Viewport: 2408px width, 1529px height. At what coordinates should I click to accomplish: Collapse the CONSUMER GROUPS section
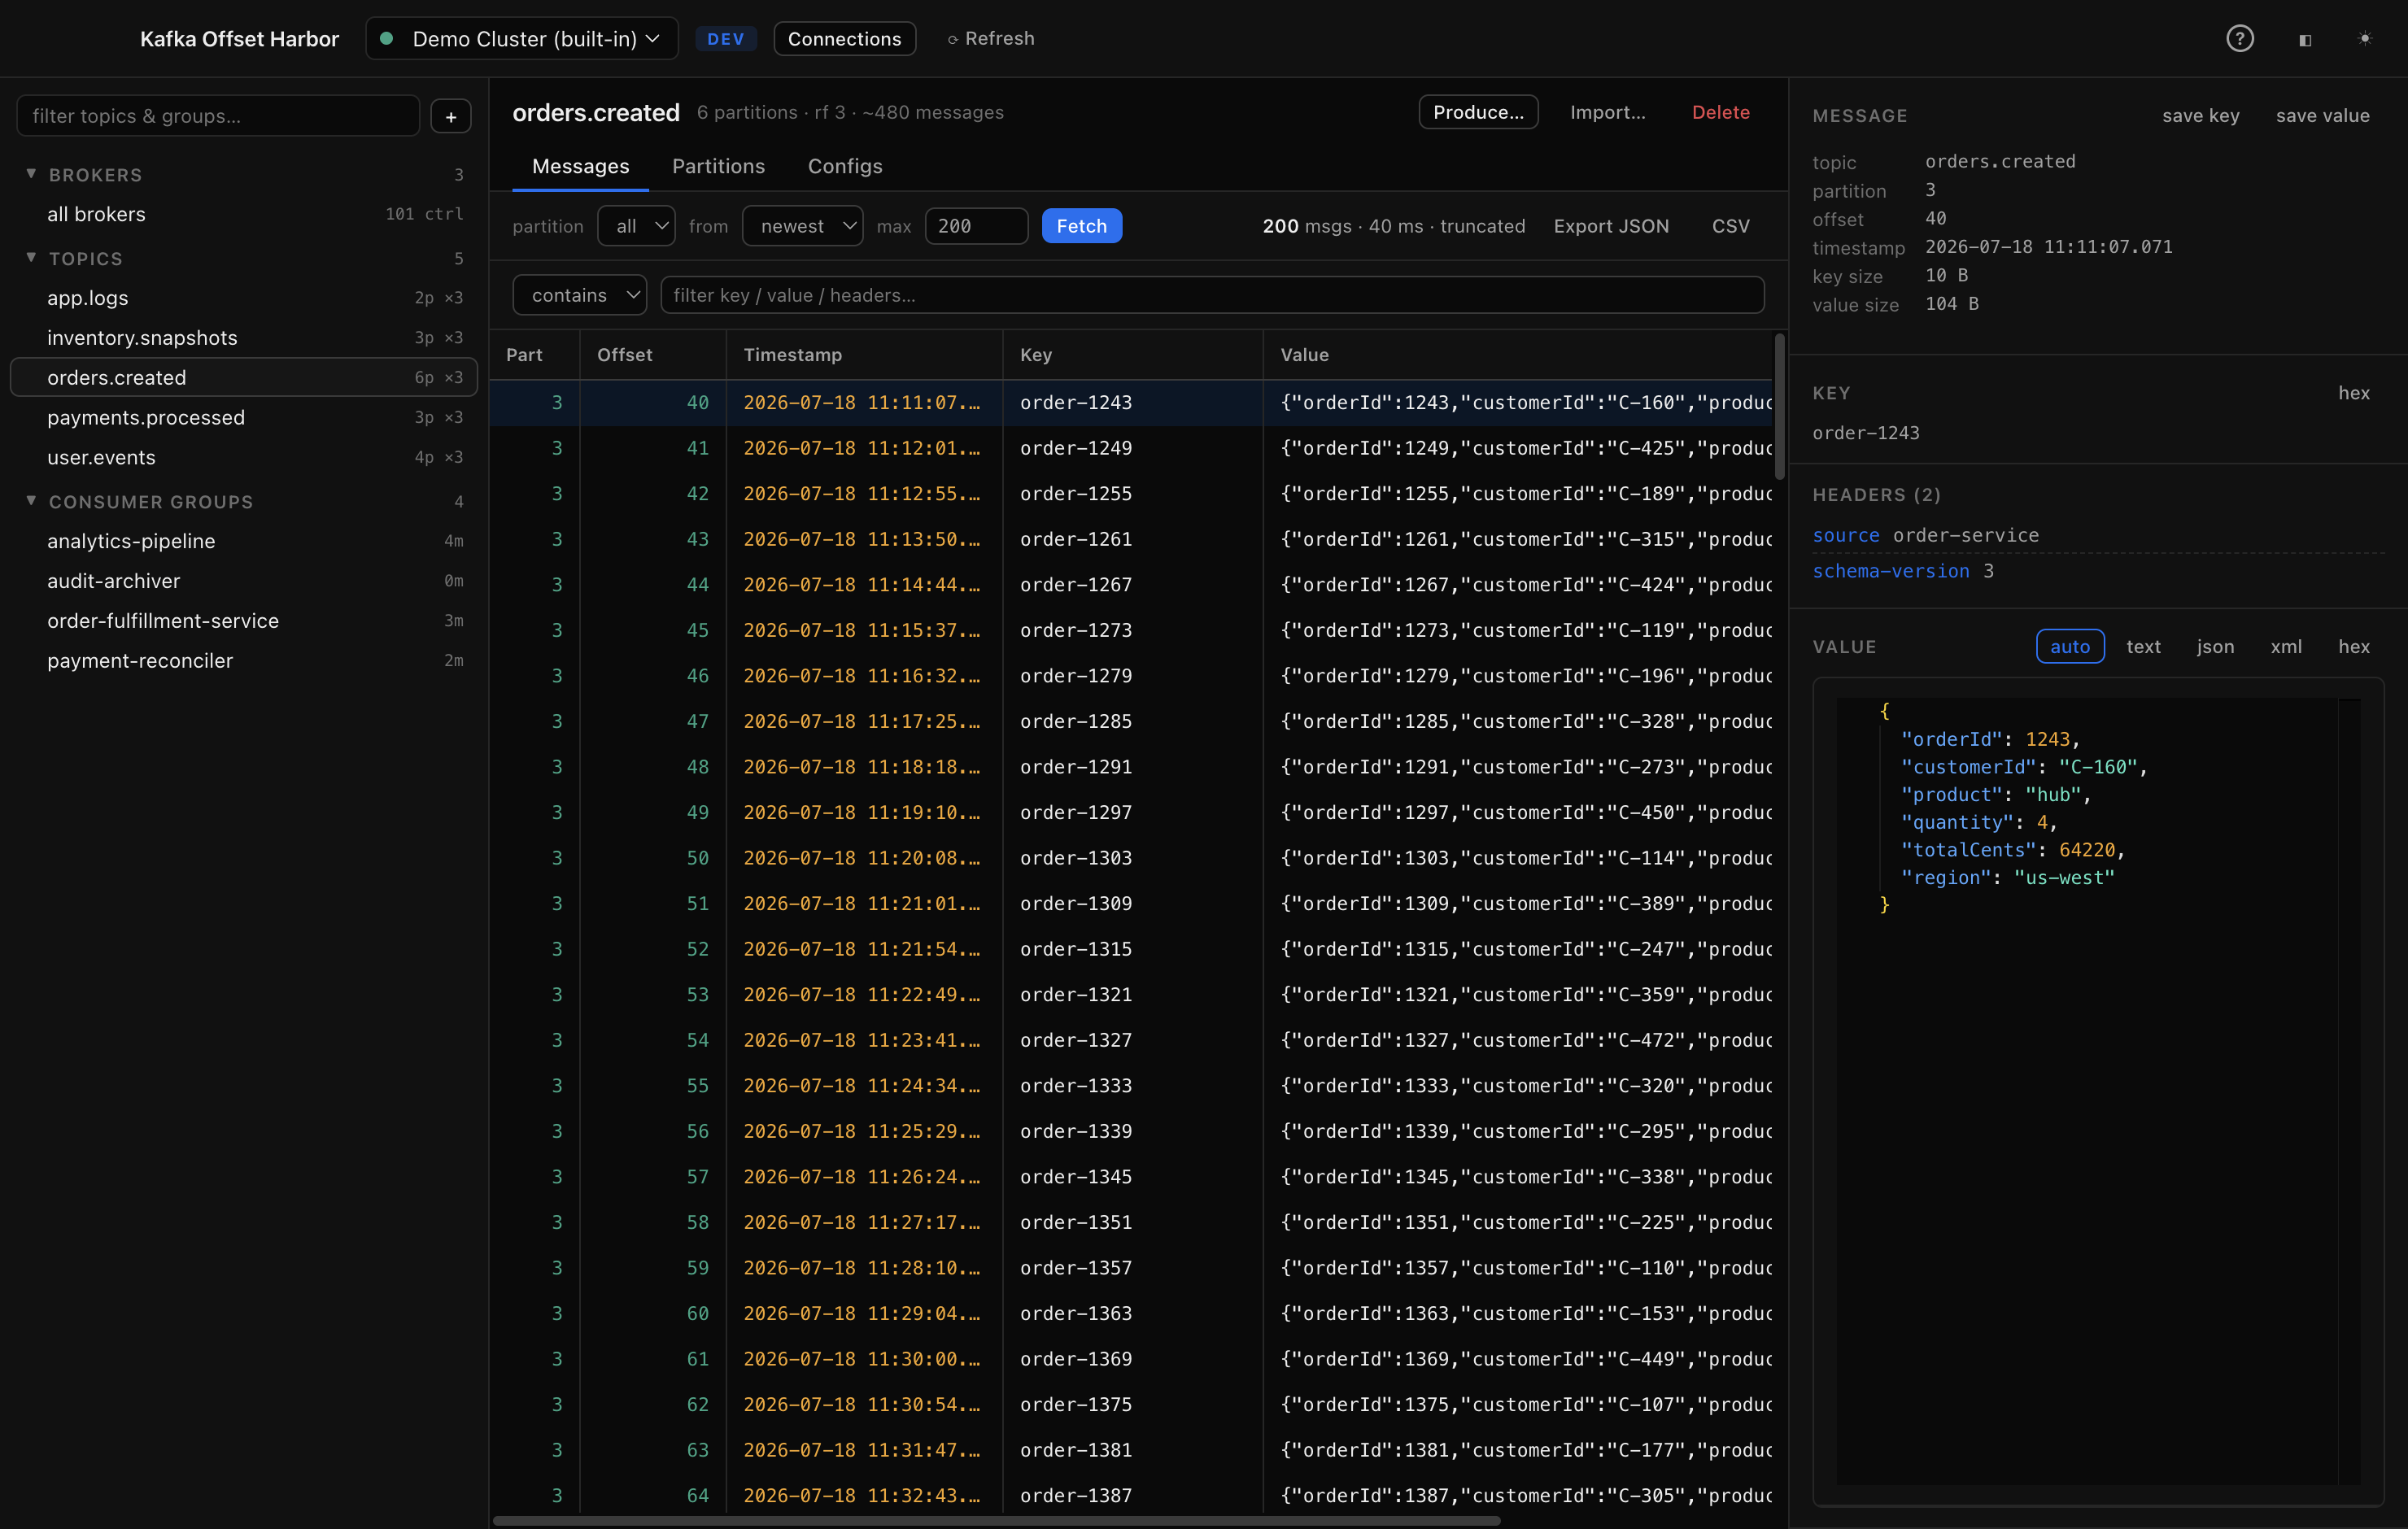point(31,501)
